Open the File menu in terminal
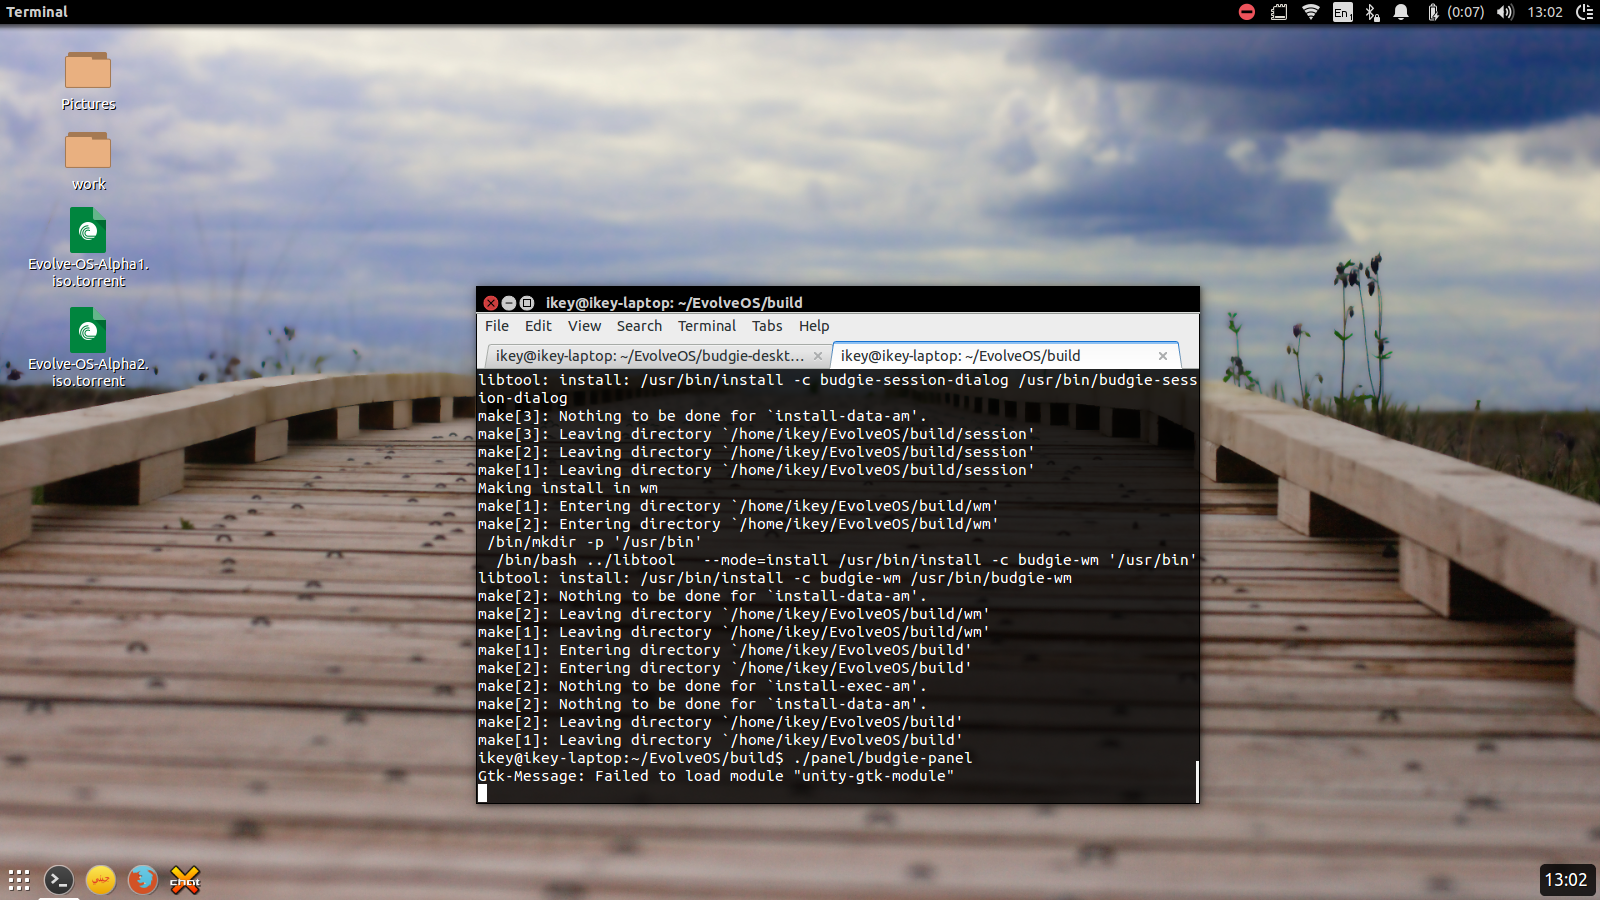 [497, 326]
